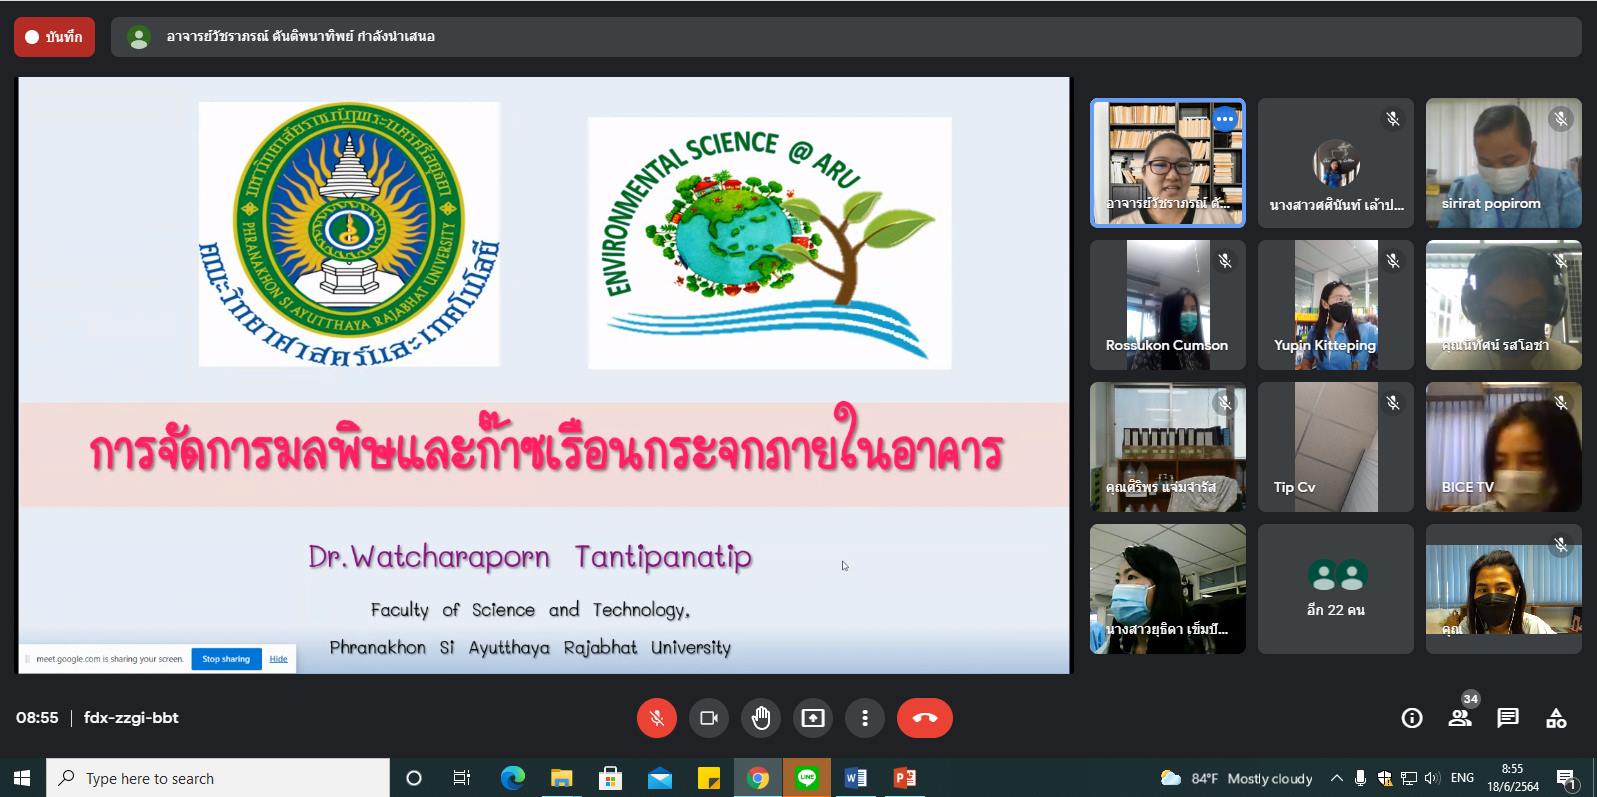The width and height of the screenshot is (1597, 797).
Task: Select the presenter video tile with bookshelf
Action: pyautogui.click(x=1168, y=163)
